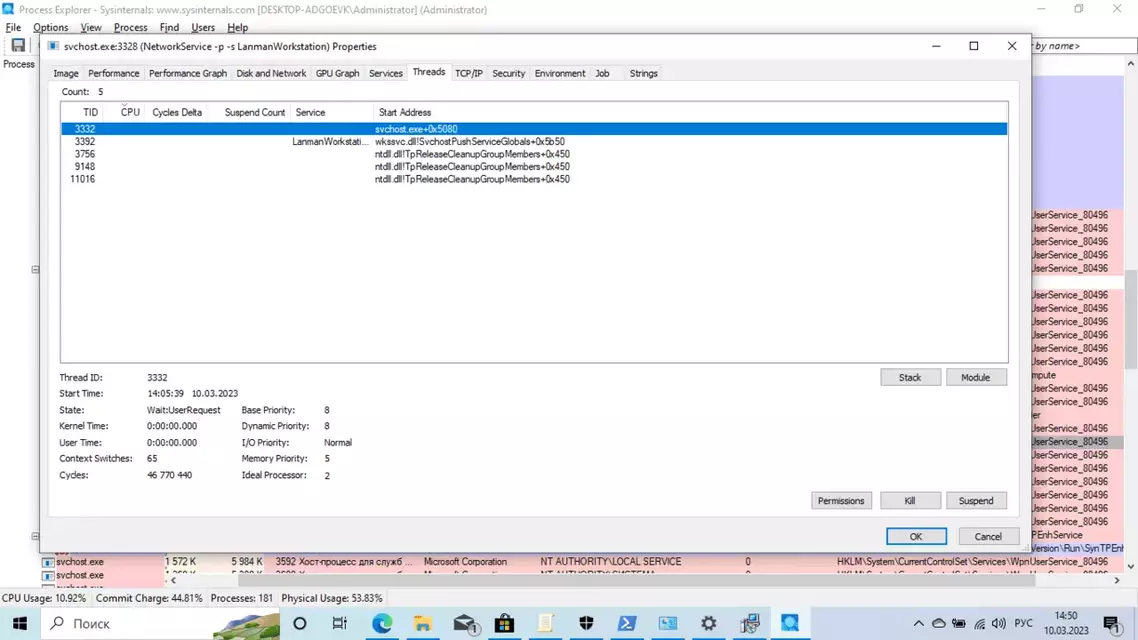
Task: Open the Security tab
Action: tap(508, 73)
